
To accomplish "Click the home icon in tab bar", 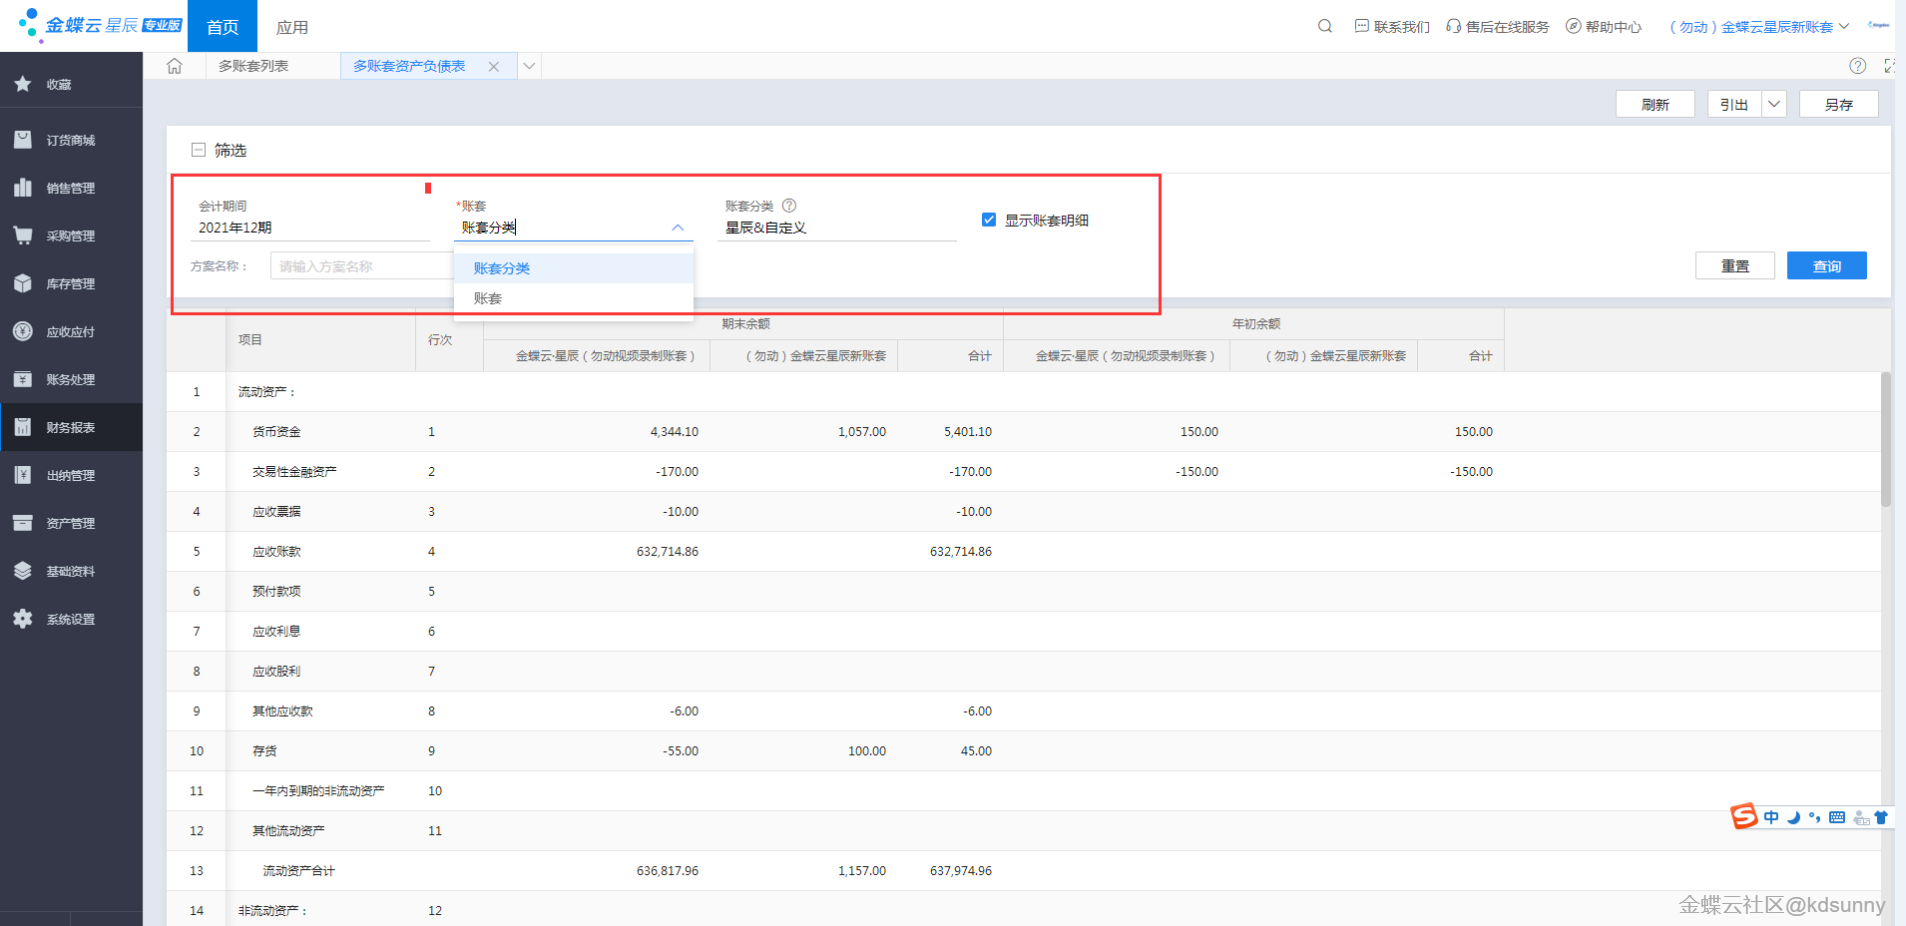I will 174,66.
